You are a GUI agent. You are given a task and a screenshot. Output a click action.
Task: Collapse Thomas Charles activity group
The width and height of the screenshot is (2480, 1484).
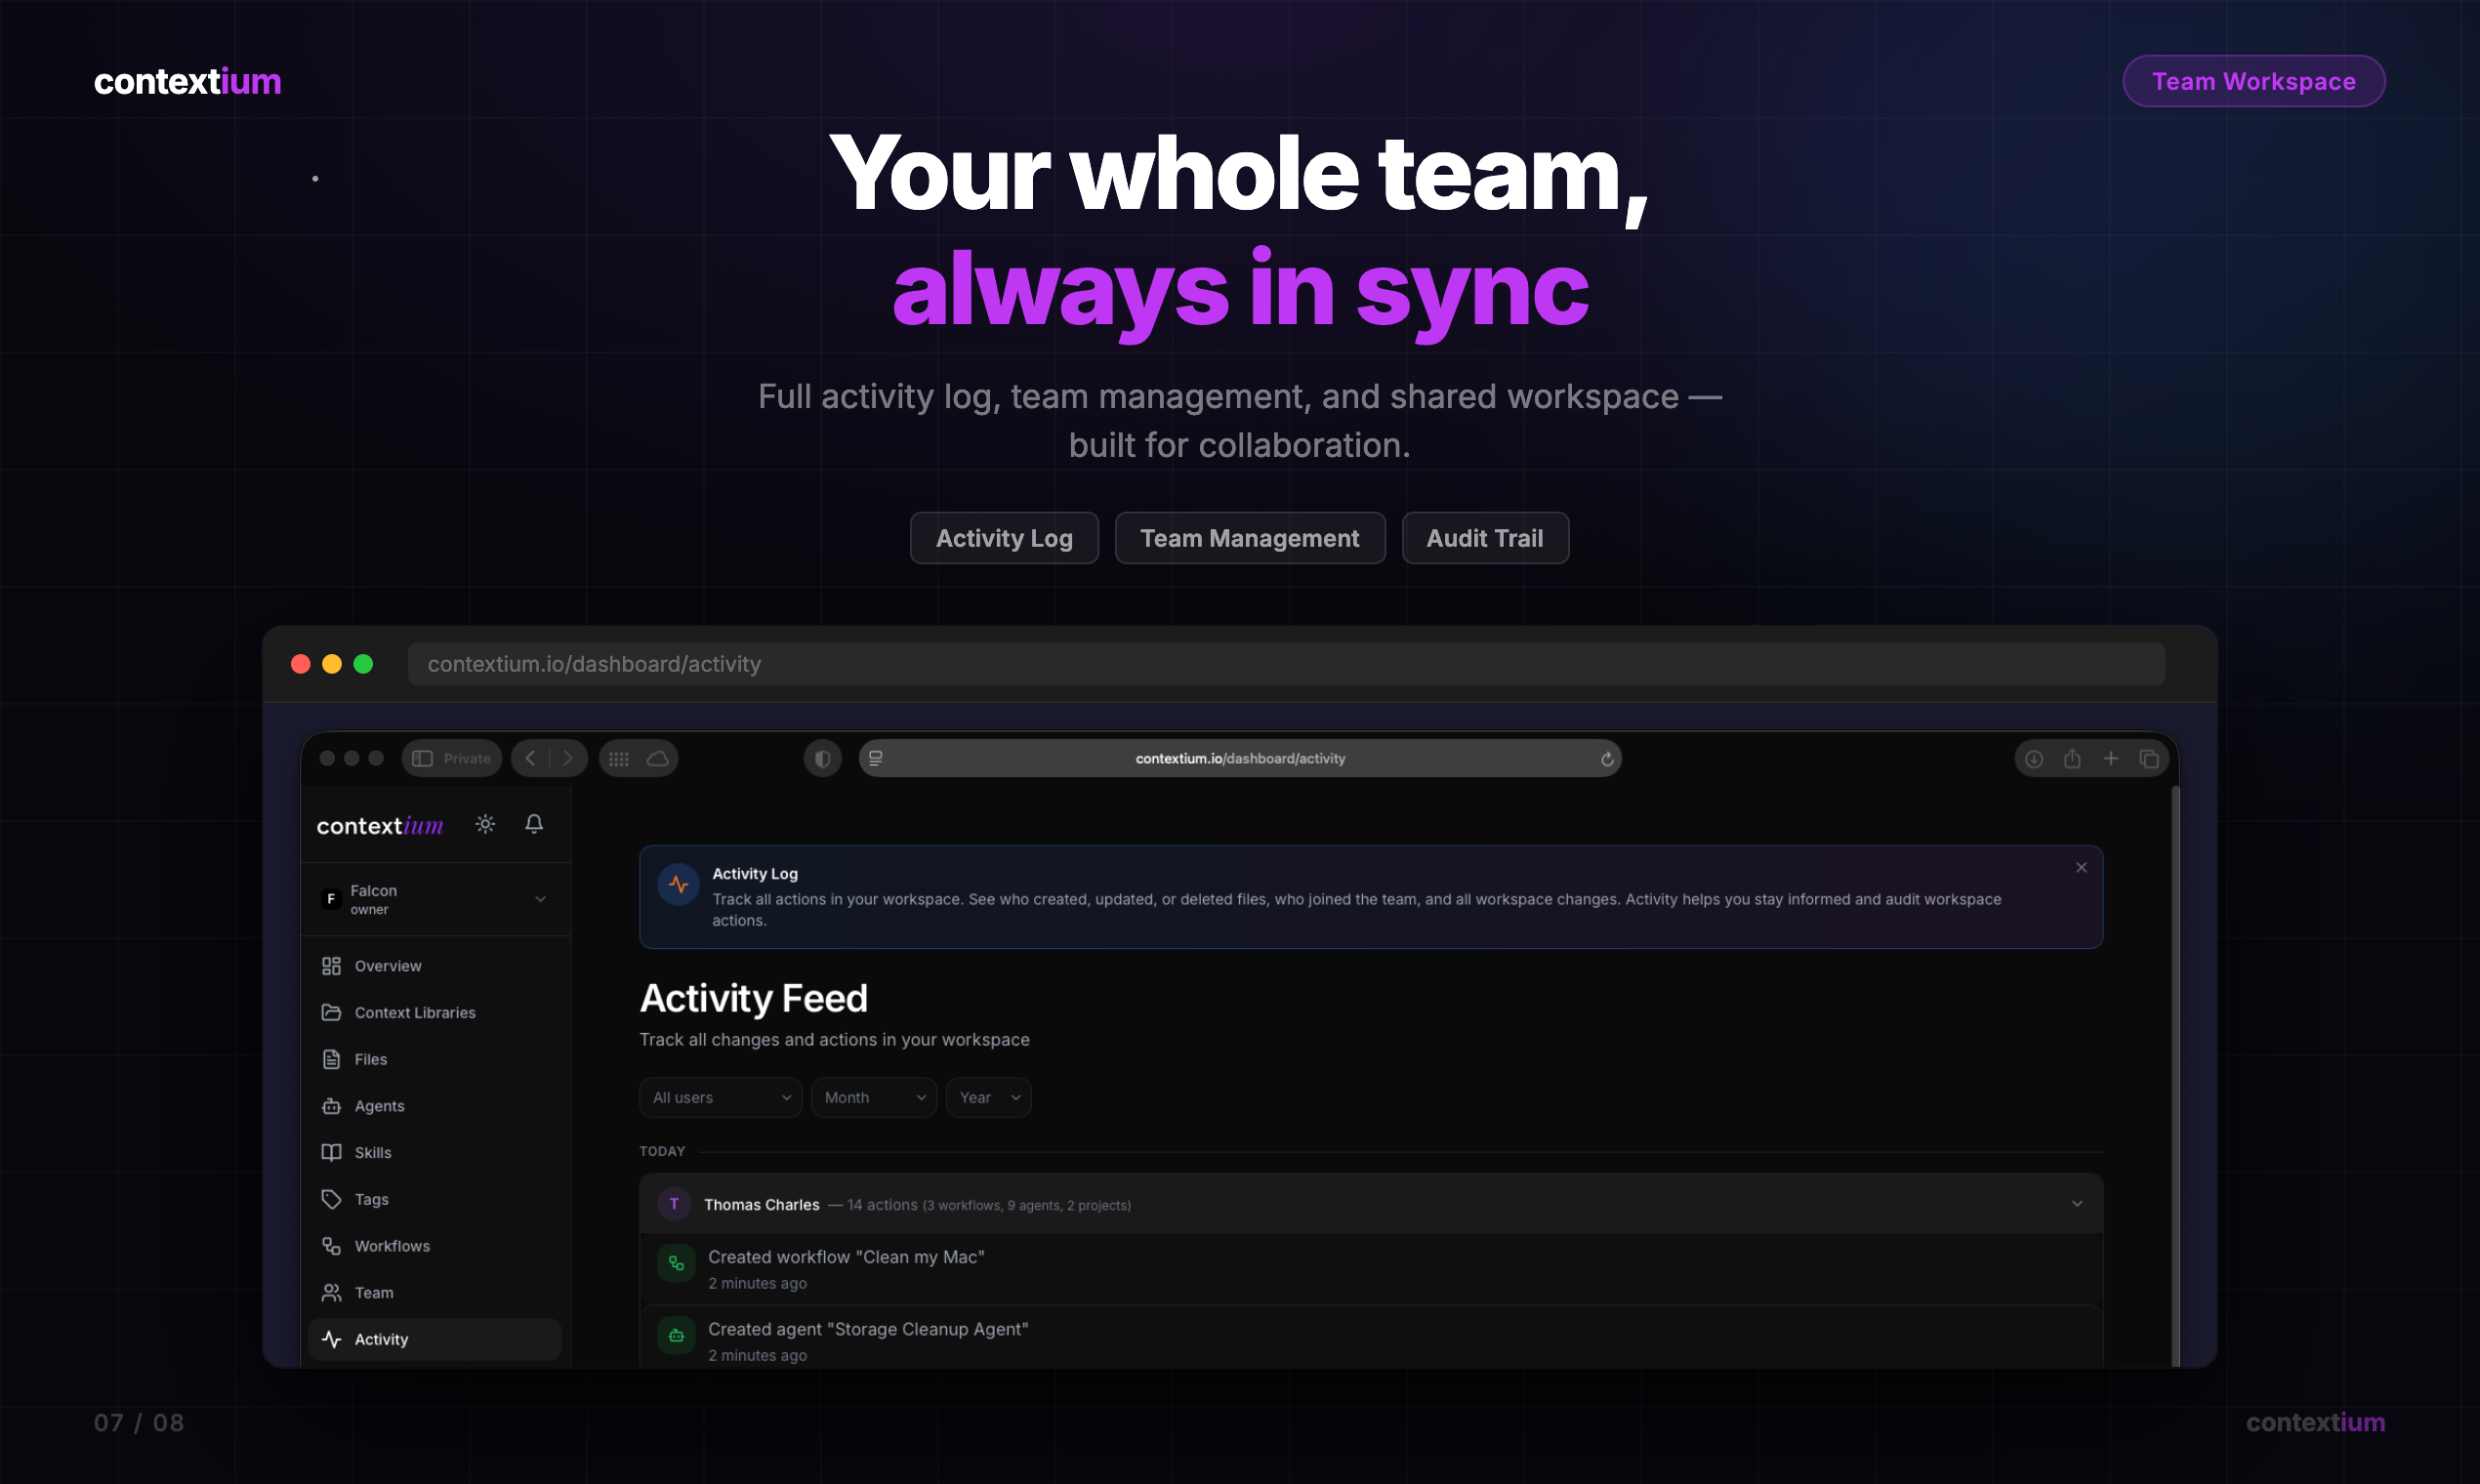[2077, 1204]
